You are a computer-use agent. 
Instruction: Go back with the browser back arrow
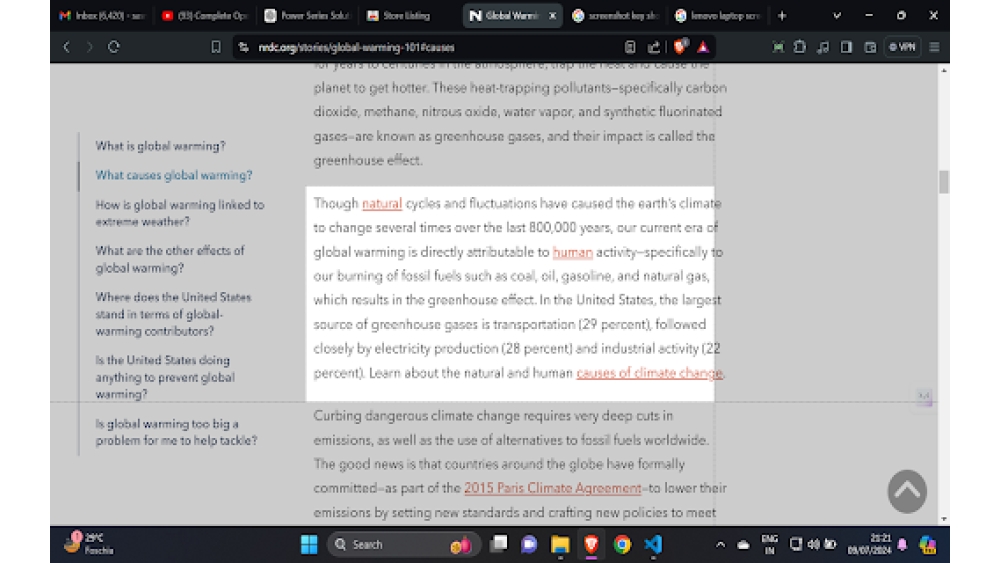click(66, 47)
